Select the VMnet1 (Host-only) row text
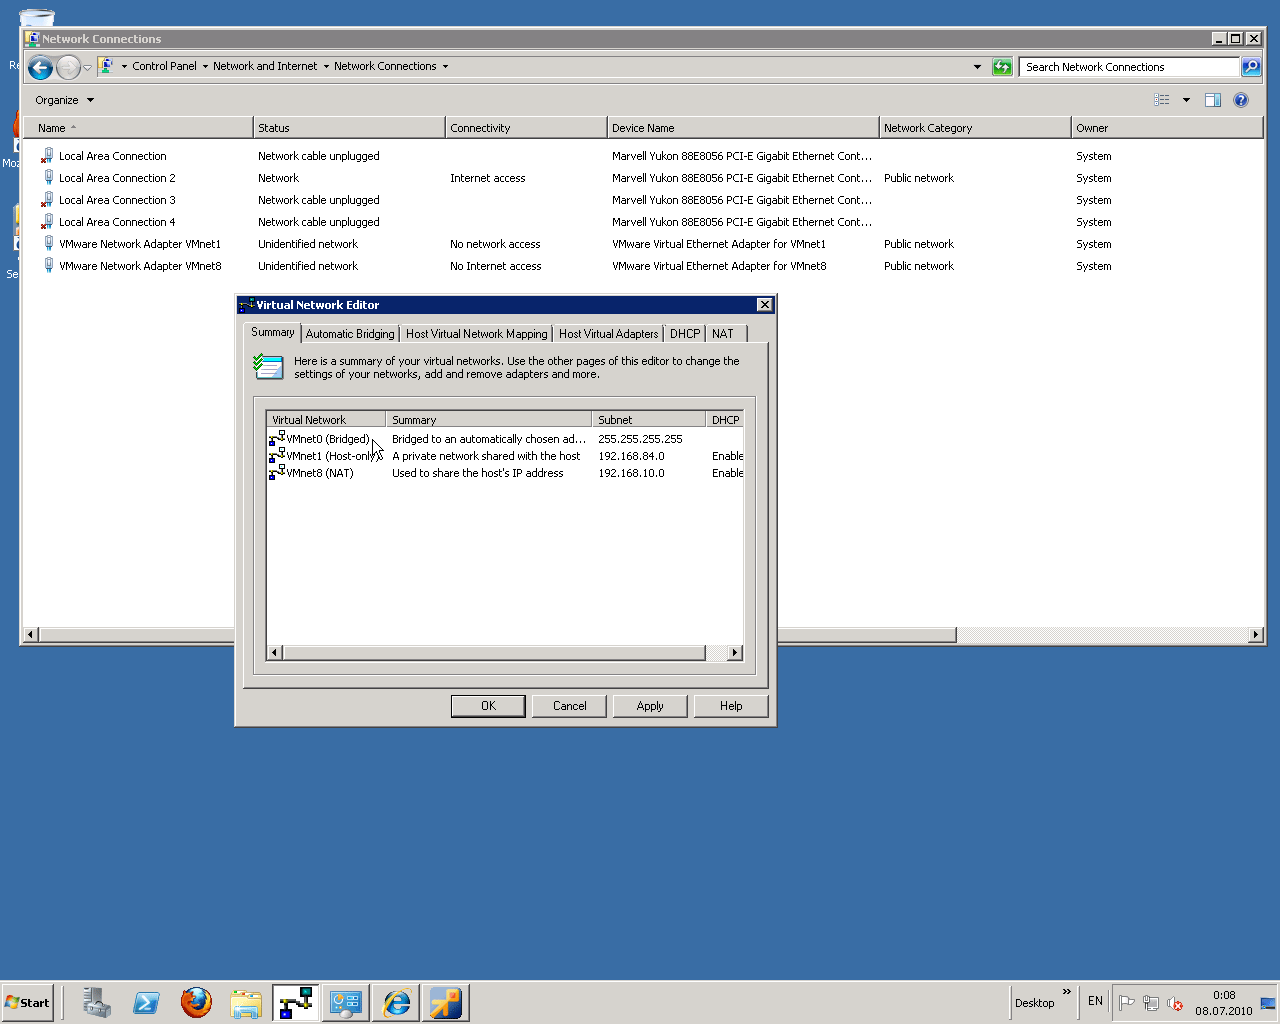The image size is (1280, 1024). 334,456
